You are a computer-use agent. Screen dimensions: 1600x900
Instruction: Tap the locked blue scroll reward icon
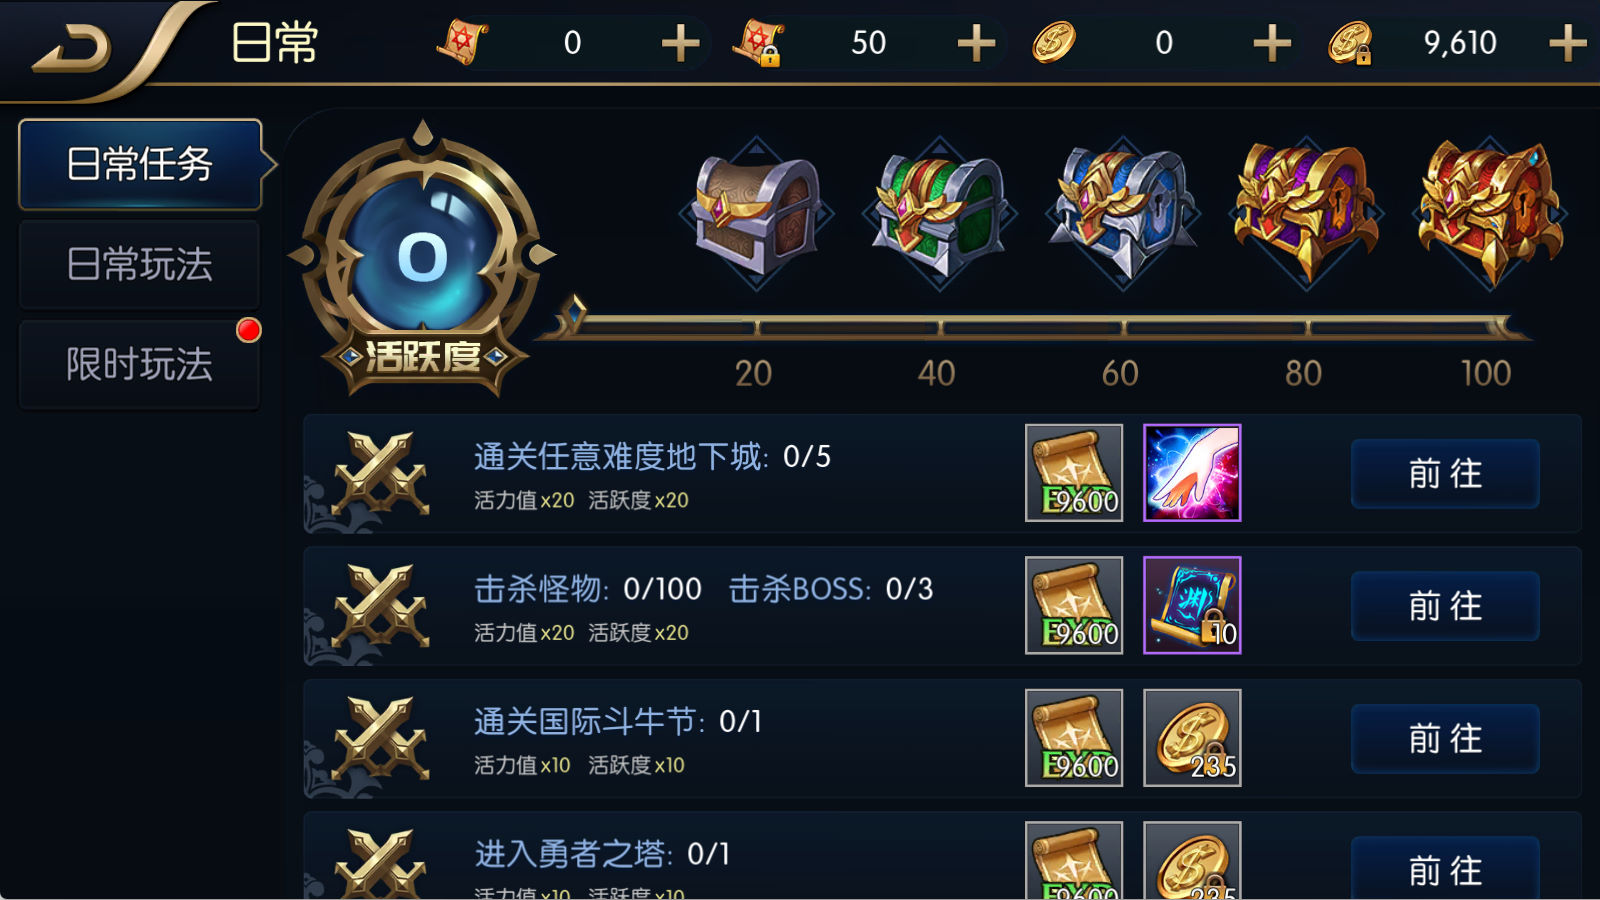[1192, 605]
